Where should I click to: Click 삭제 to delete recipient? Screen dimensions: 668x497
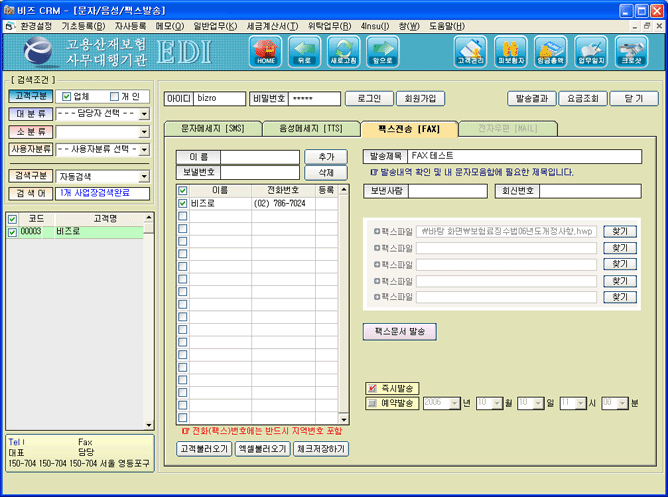(x=326, y=172)
